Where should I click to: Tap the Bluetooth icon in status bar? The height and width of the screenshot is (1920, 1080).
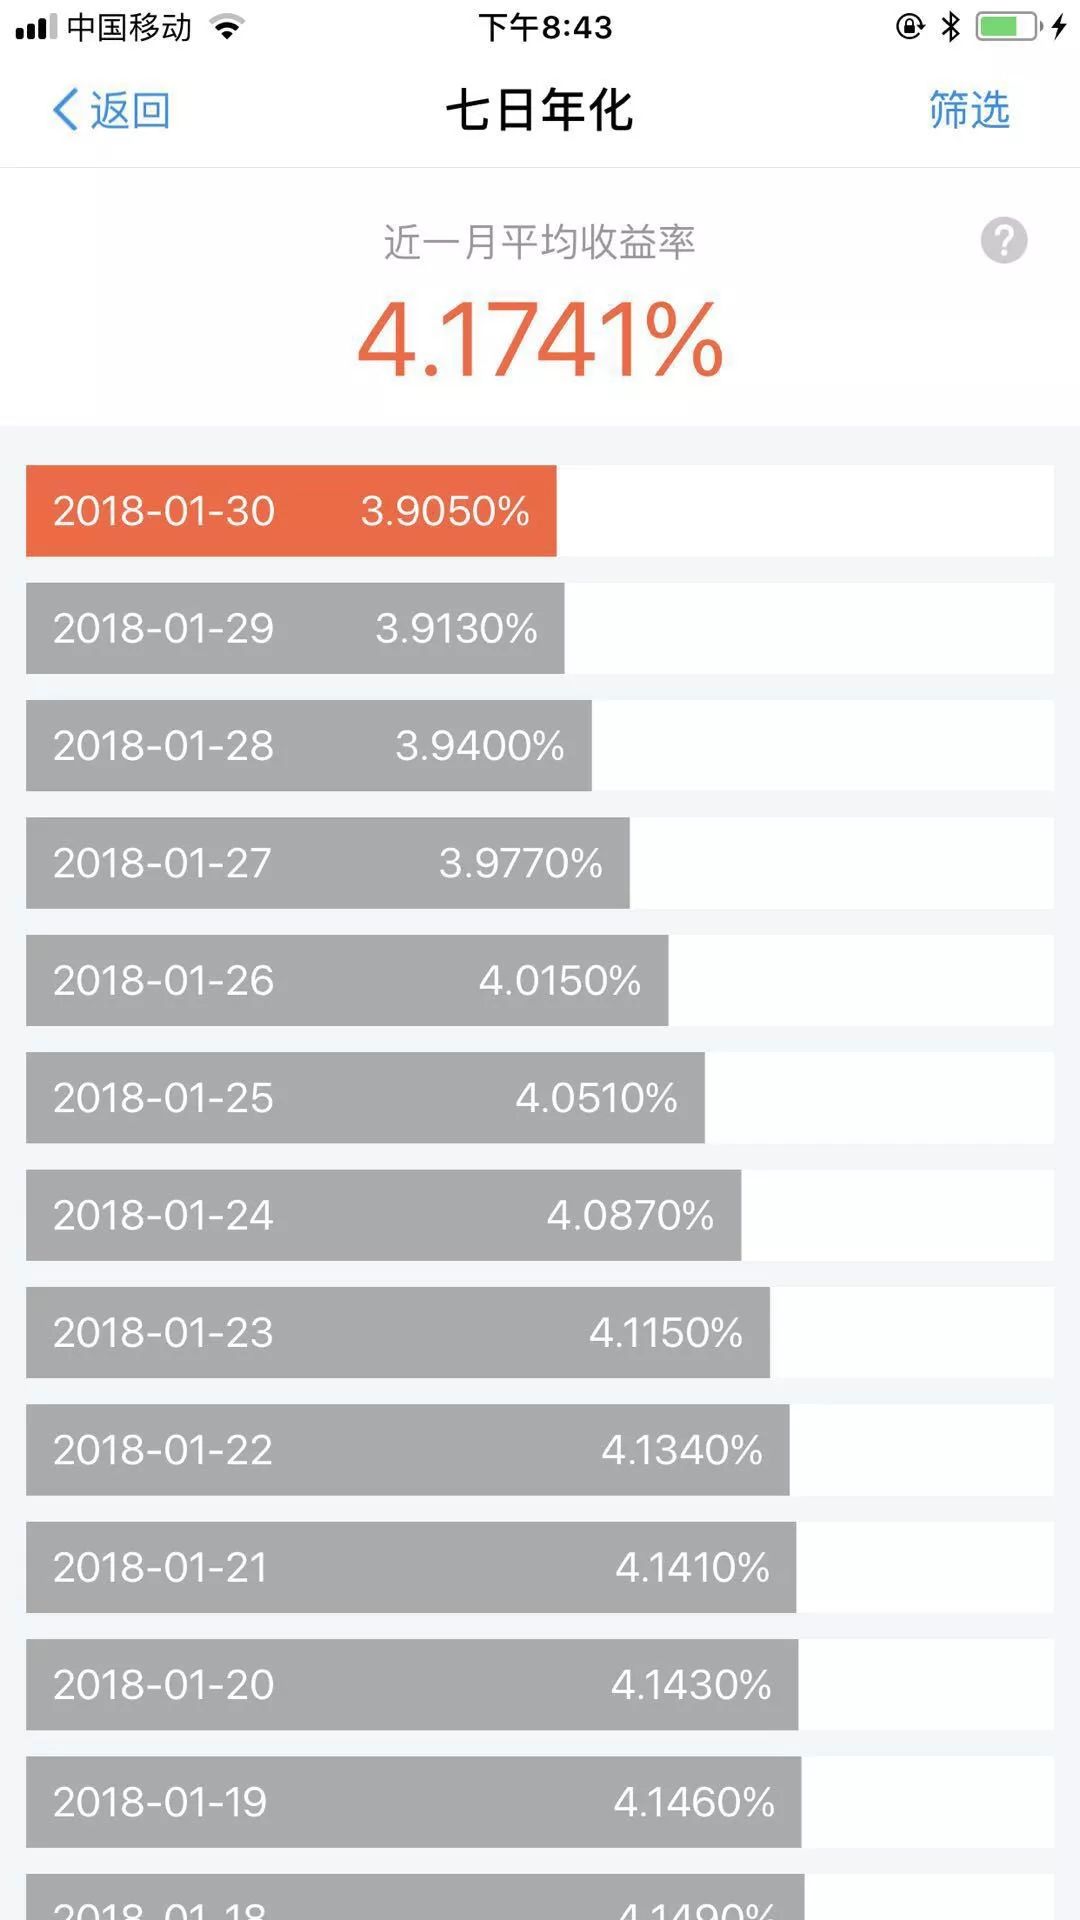tap(951, 26)
